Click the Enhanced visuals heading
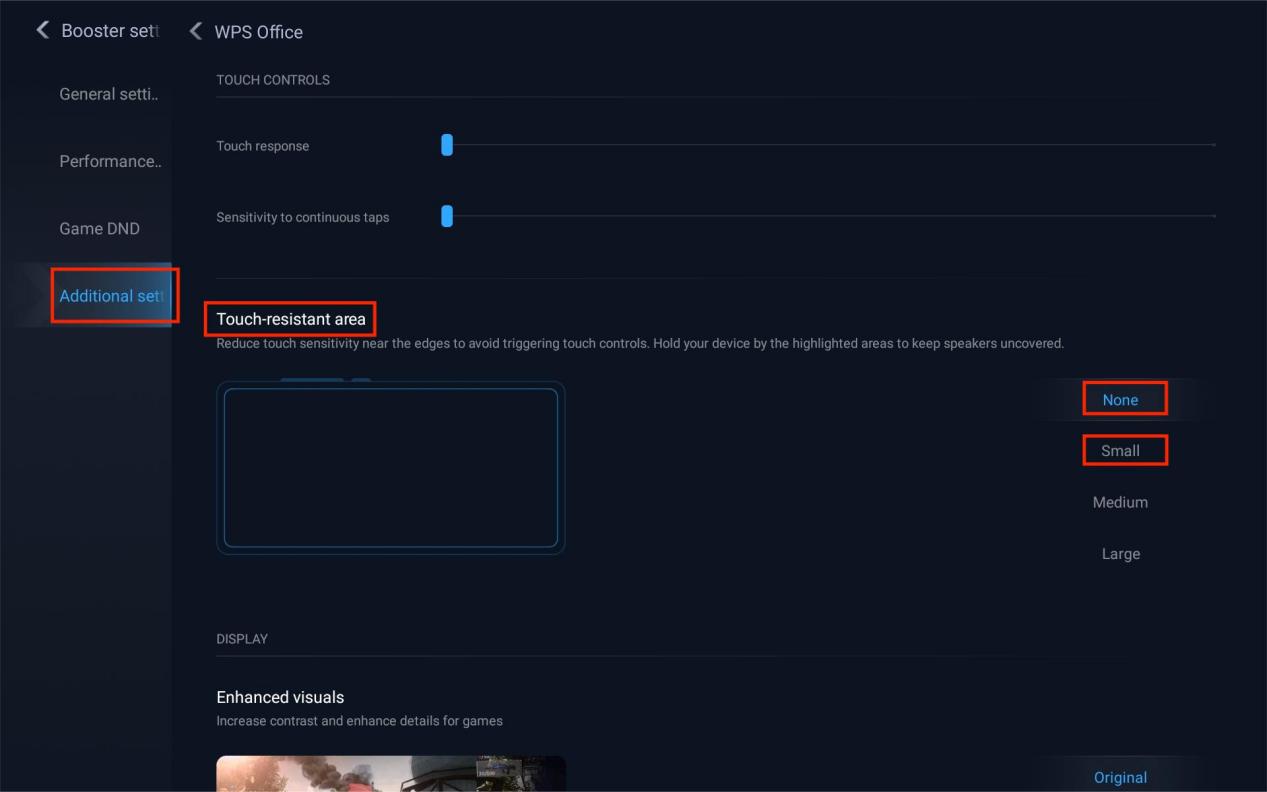Screen dimensions: 1267x792 pyautogui.click(x=280, y=697)
